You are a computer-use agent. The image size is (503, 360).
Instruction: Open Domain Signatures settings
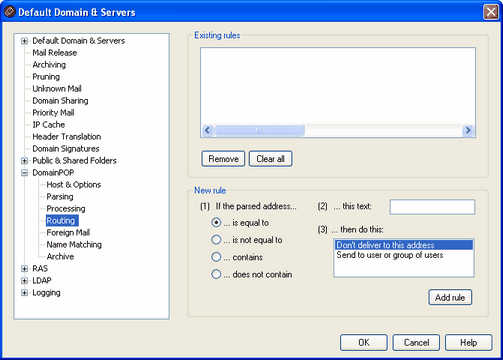tap(66, 149)
